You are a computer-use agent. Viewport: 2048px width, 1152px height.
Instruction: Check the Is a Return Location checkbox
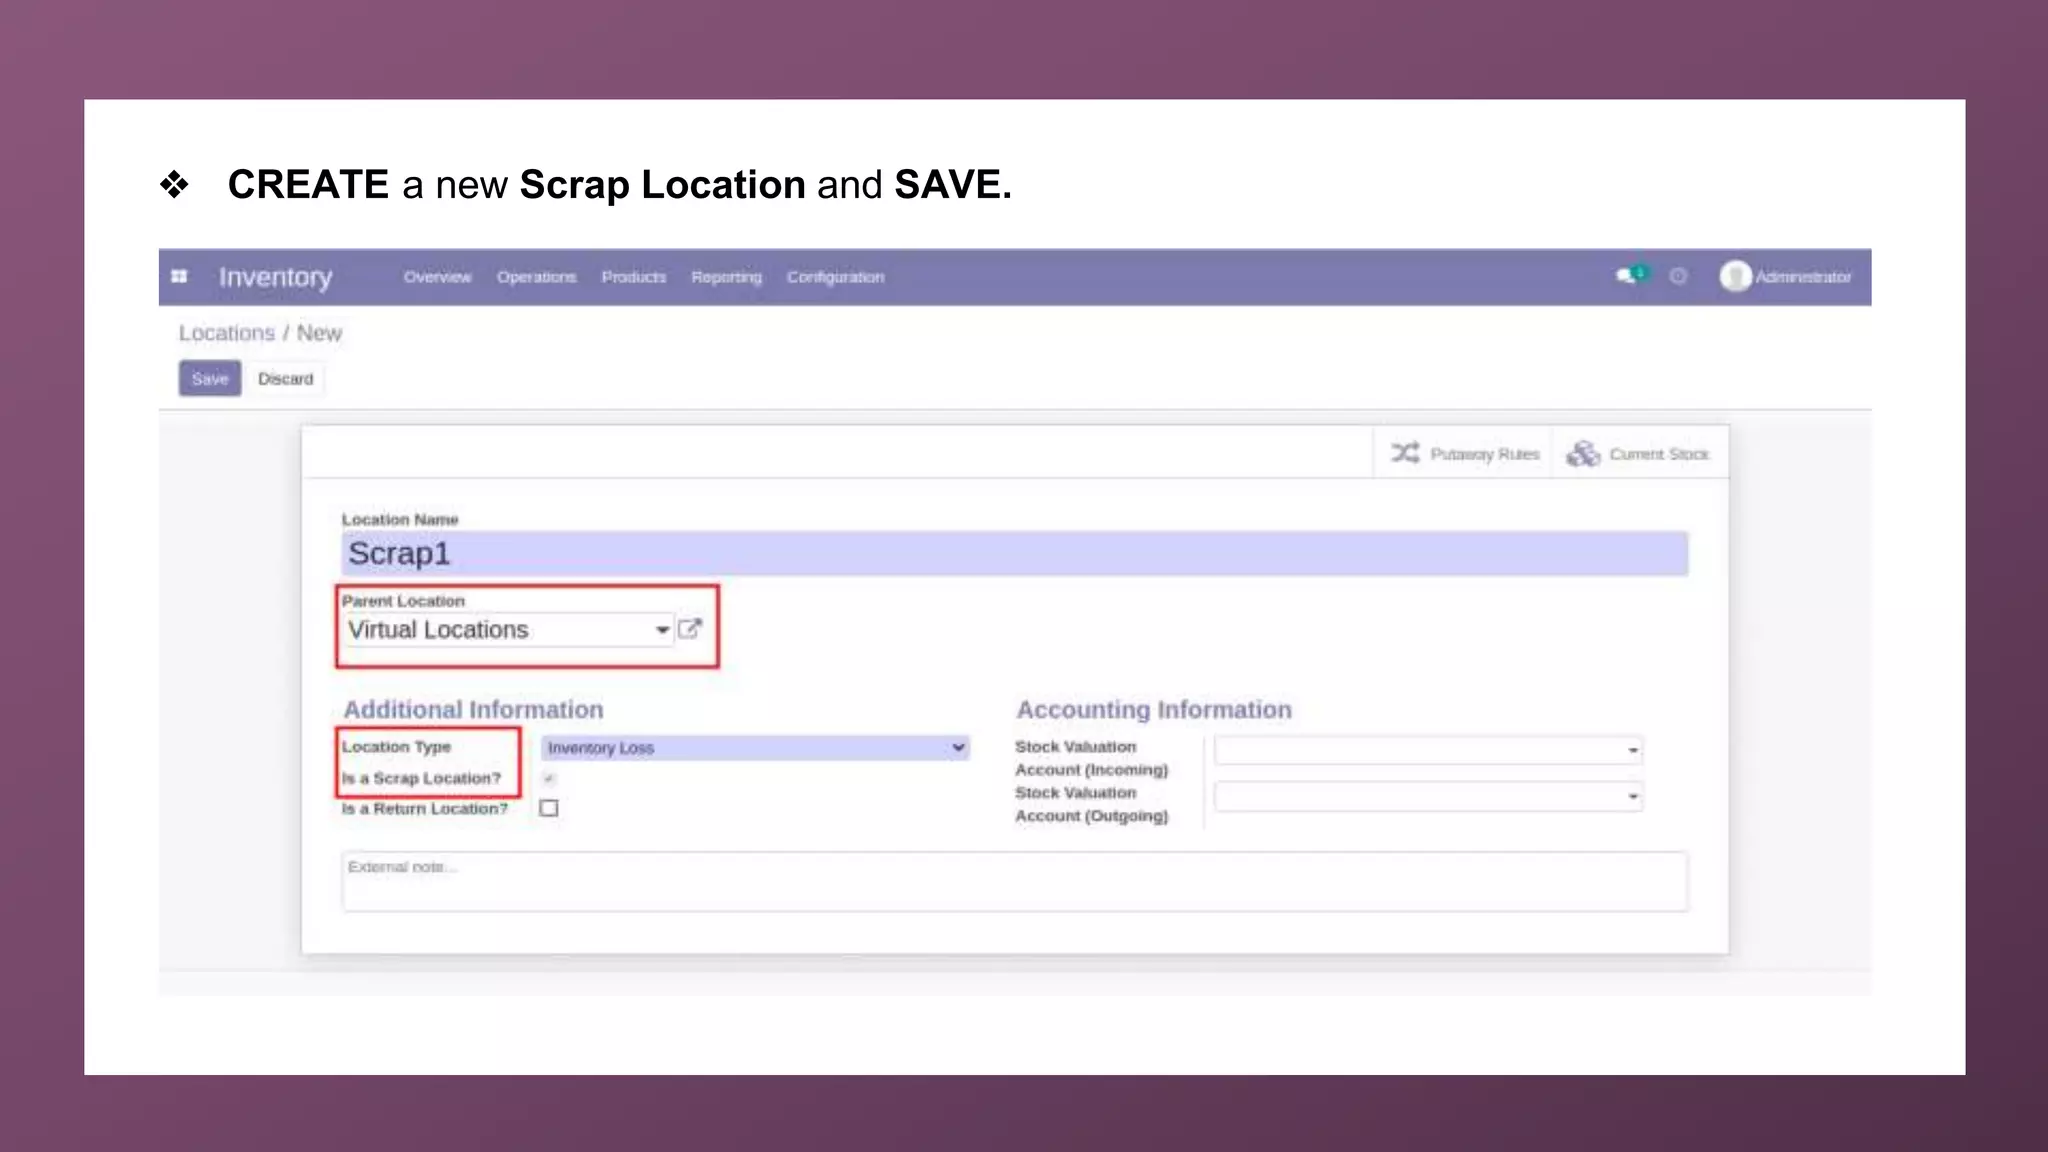[x=549, y=808]
